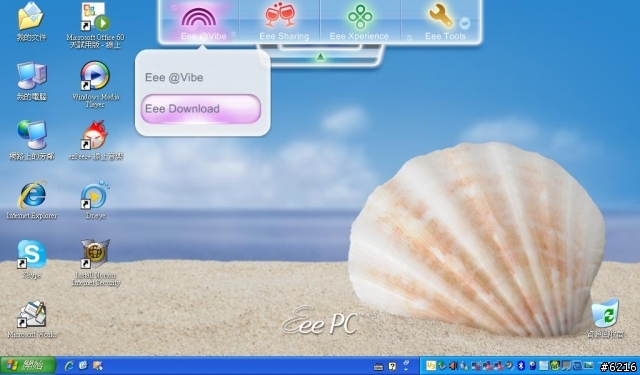
Task: Launch Microsoft Office 60 trial shortcut
Action: 95,25
